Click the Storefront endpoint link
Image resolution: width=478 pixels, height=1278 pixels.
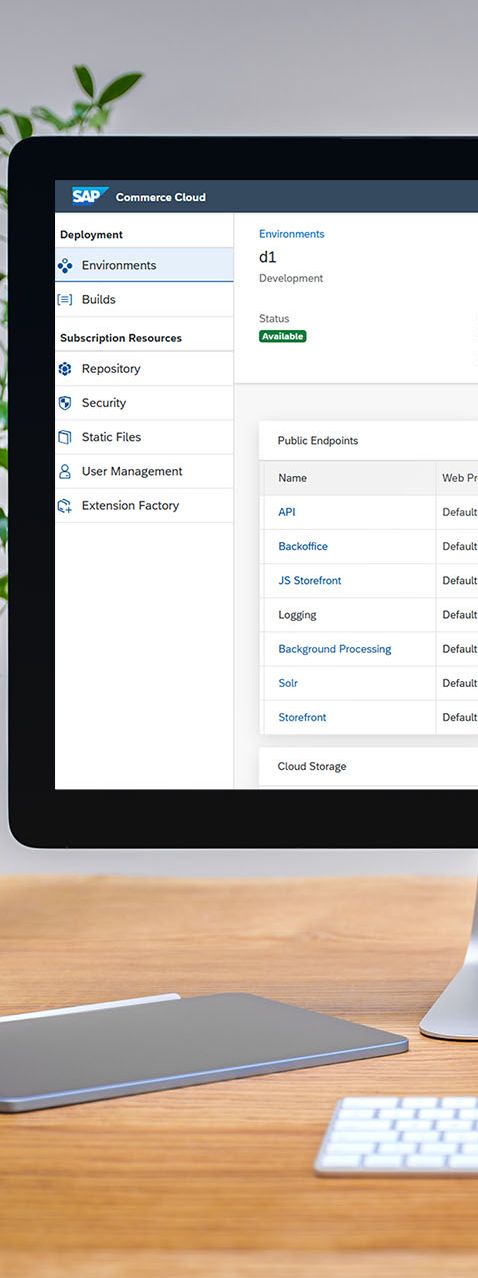coord(302,717)
